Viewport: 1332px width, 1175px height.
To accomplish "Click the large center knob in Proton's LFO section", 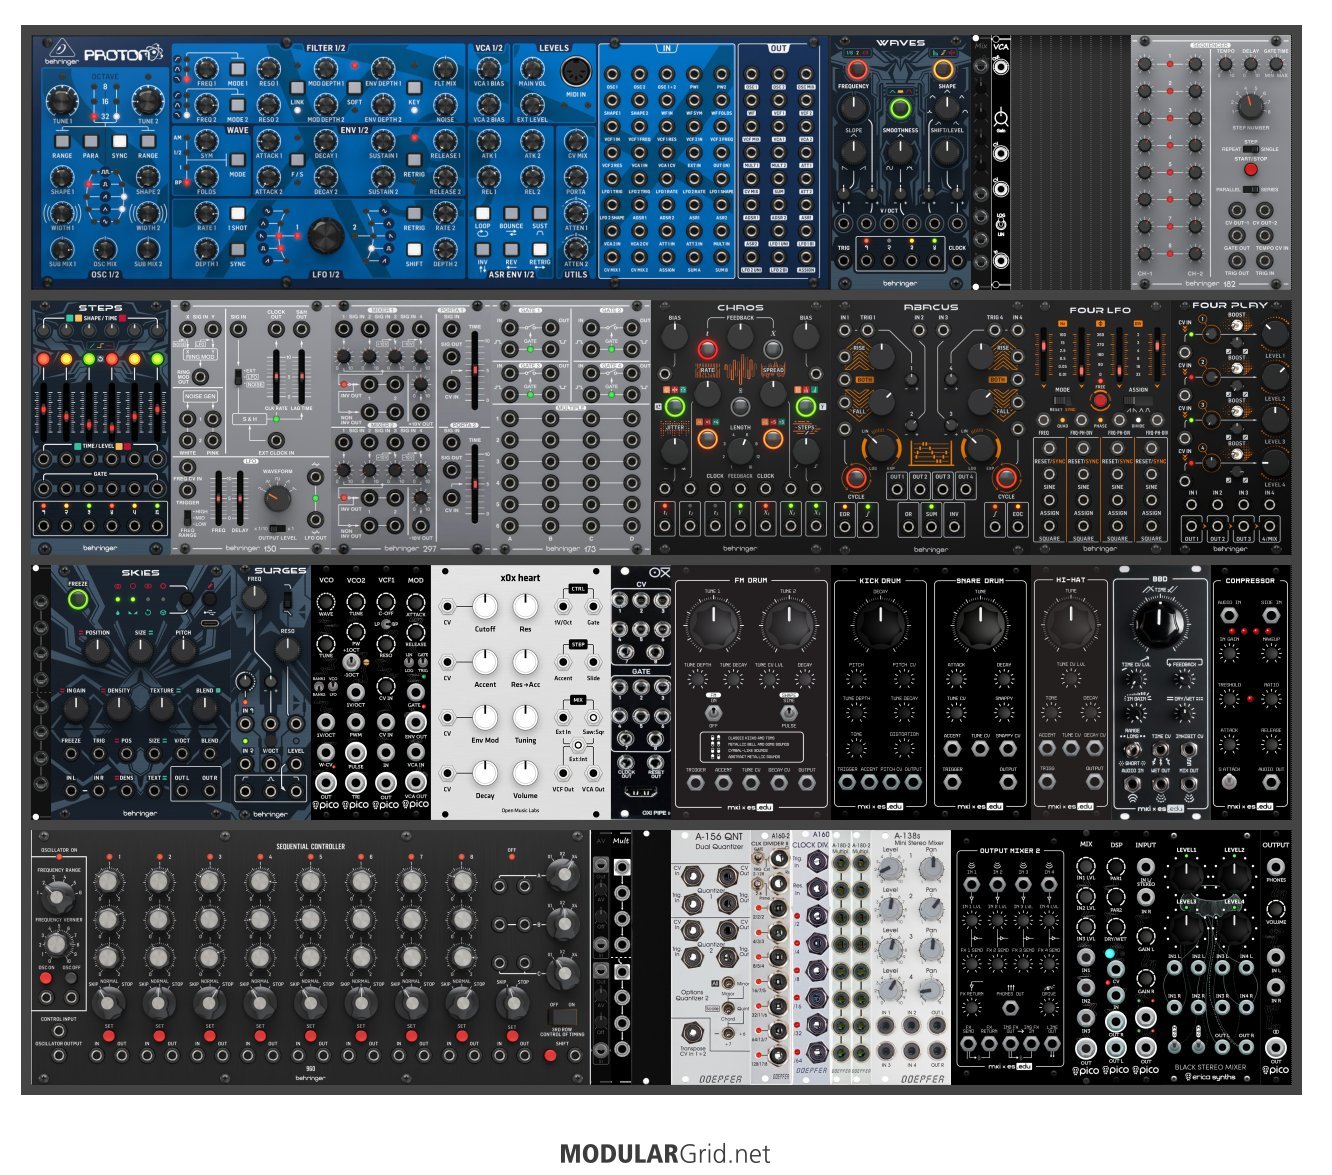I will 326,236.
